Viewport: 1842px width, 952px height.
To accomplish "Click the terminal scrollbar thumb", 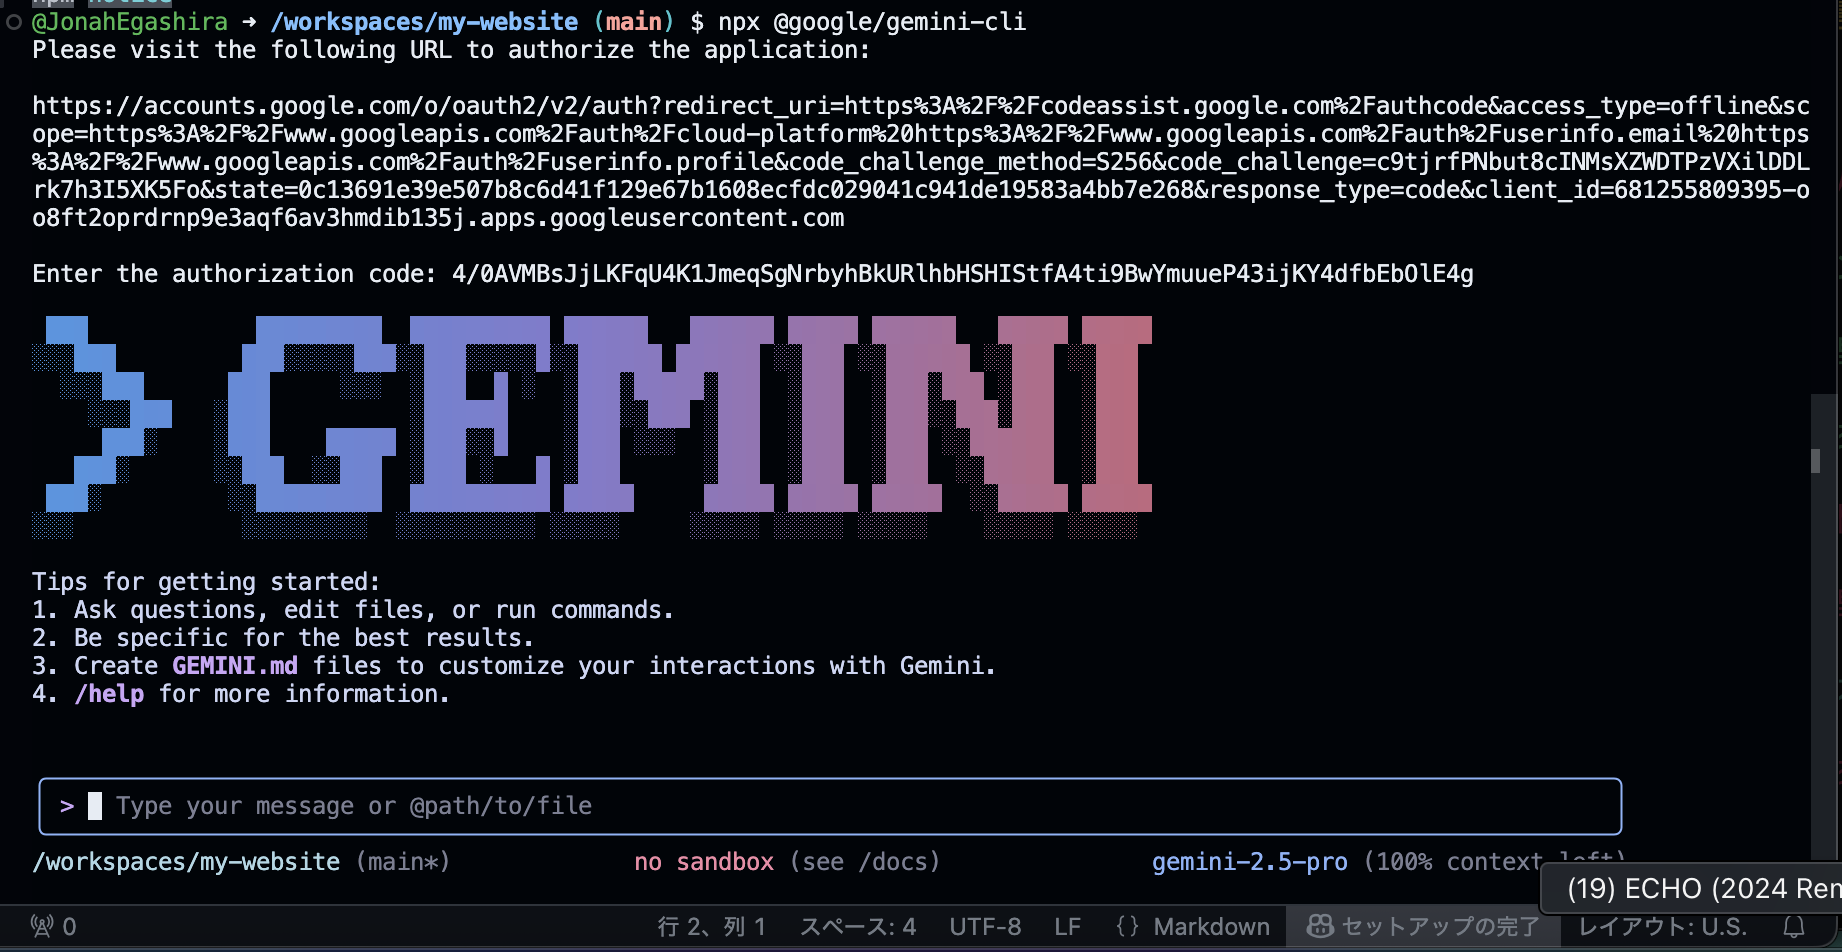I will [1815, 461].
